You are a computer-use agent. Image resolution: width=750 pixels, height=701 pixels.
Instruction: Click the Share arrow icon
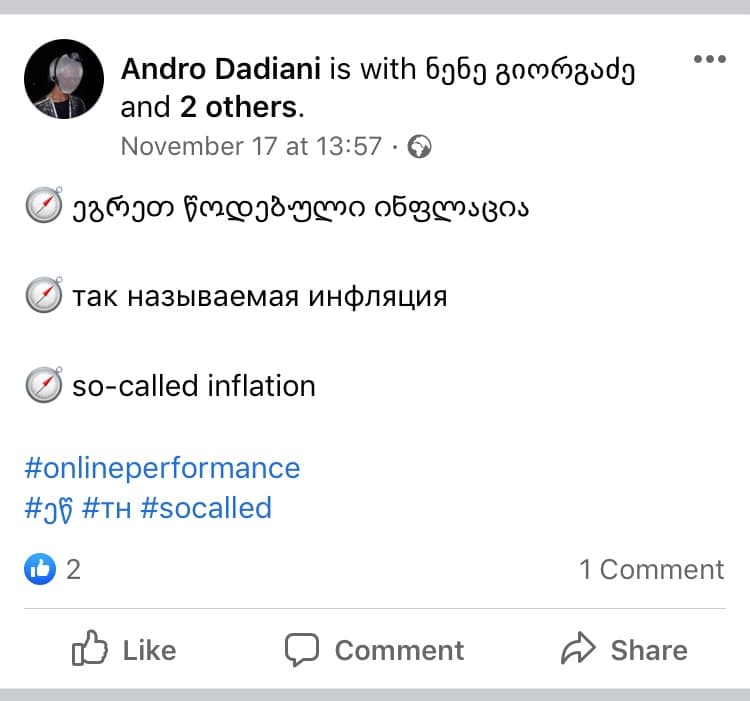578,648
